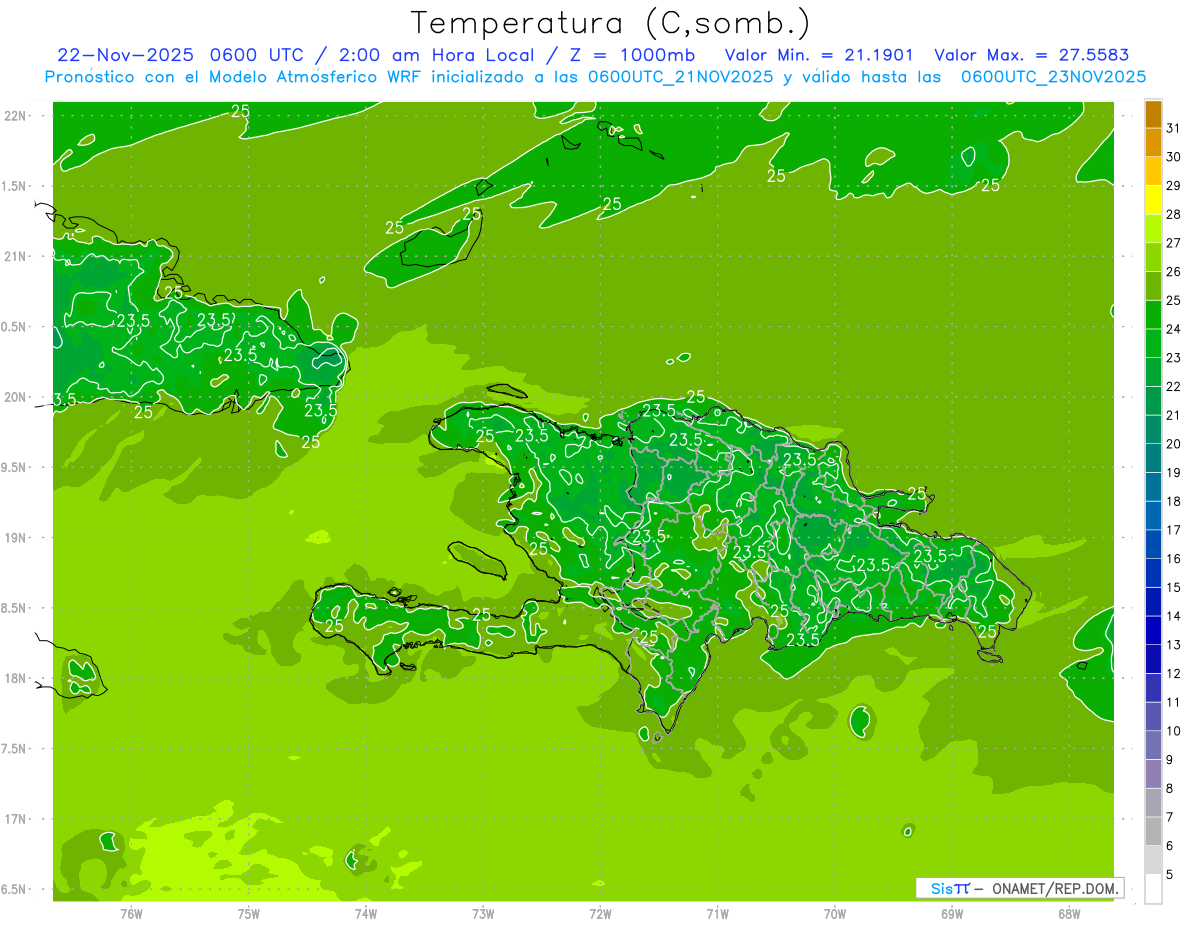The image size is (1200, 927).
Task: Click the purple swatch between 9 and 10
Action: (x=1153, y=745)
